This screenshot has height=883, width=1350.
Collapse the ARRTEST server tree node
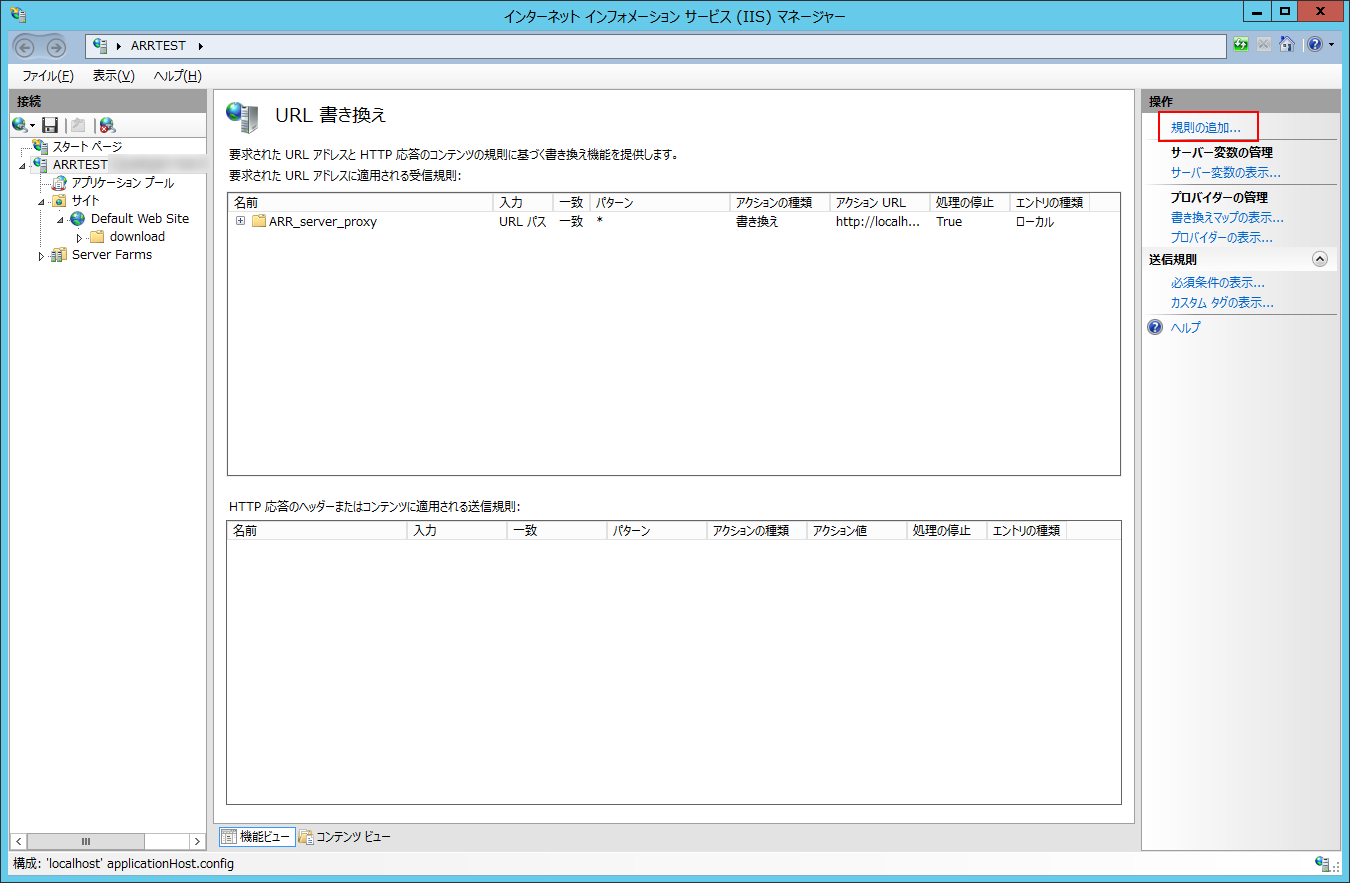pos(22,166)
